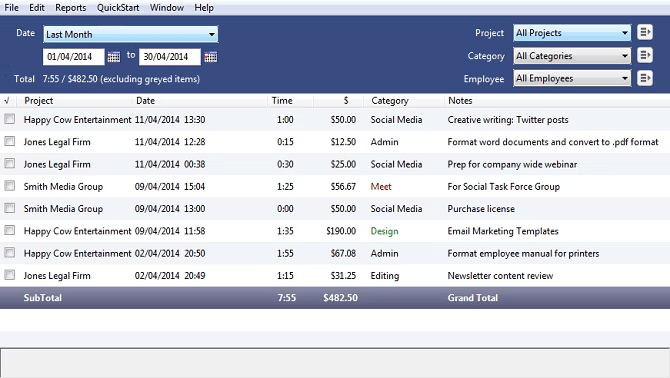Select the $31.25 amount cell
The height and width of the screenshot is (378, 670).
pos(343,275)
